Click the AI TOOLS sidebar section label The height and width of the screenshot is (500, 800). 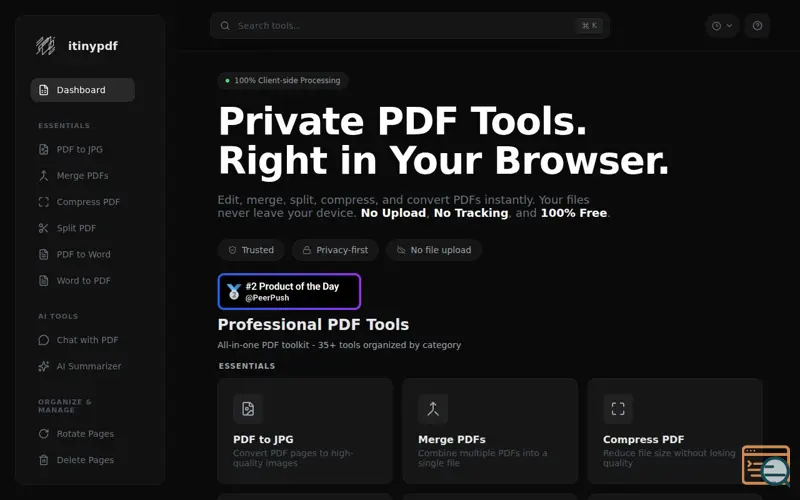pyautogui.click(x=58, y=316)
